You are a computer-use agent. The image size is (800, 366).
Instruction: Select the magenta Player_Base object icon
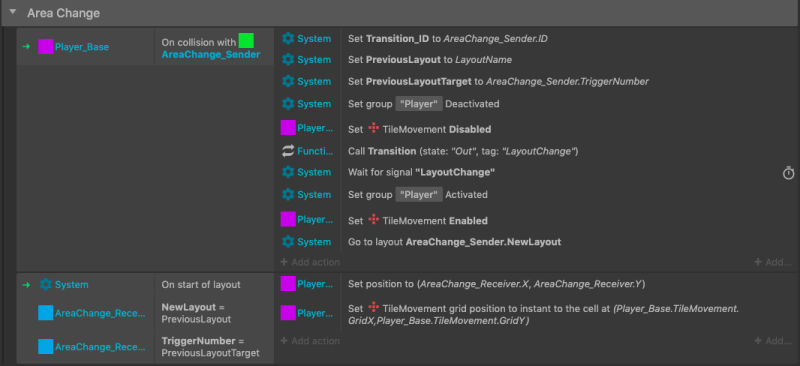coord(45,47)
